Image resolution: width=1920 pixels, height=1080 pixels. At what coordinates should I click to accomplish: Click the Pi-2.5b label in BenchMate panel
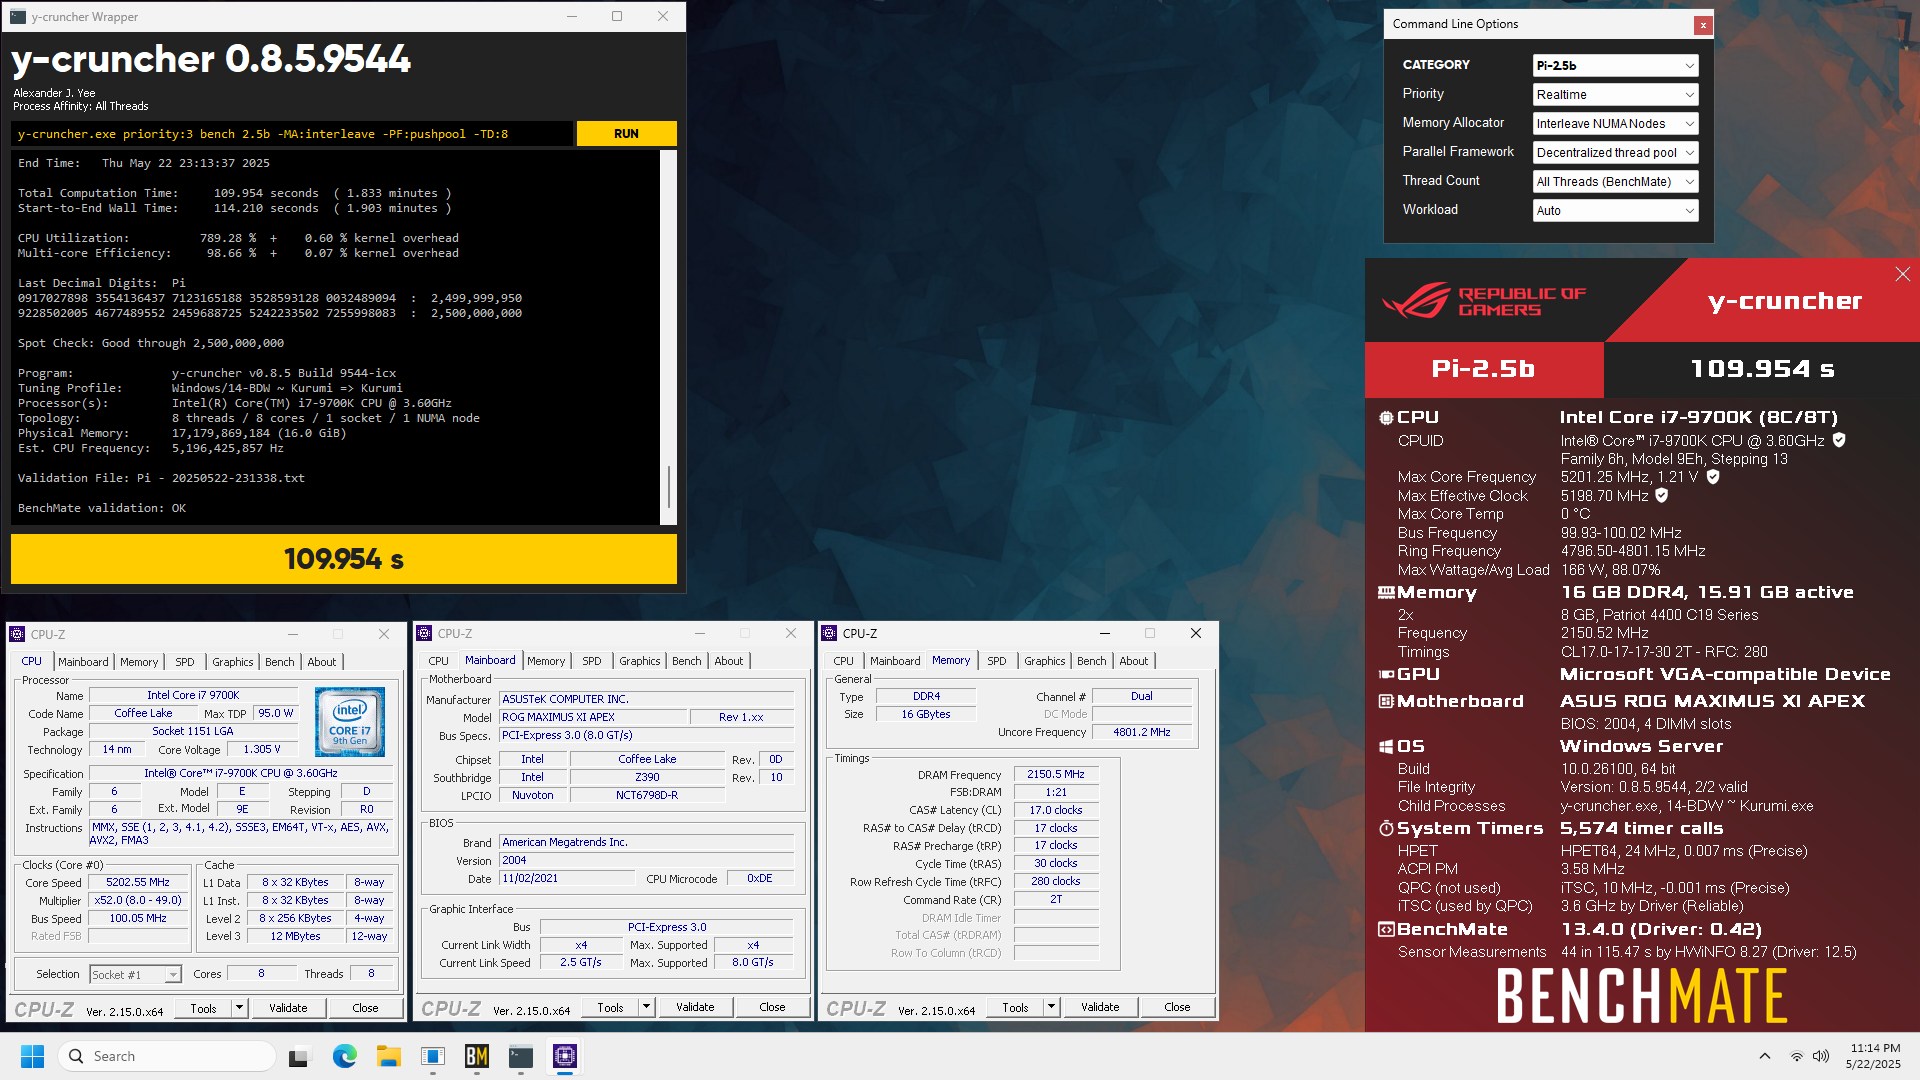pyautogui.click(x=1483, y=369)
